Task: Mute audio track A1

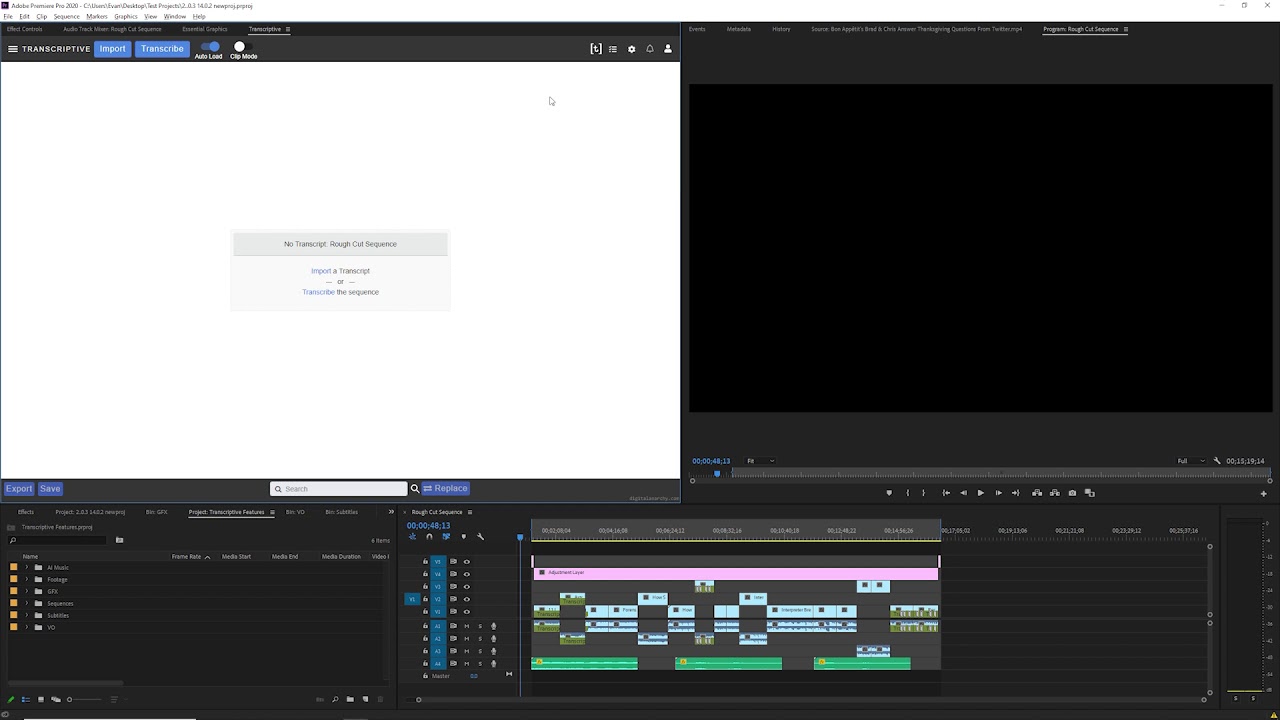Action: (466, 626)
